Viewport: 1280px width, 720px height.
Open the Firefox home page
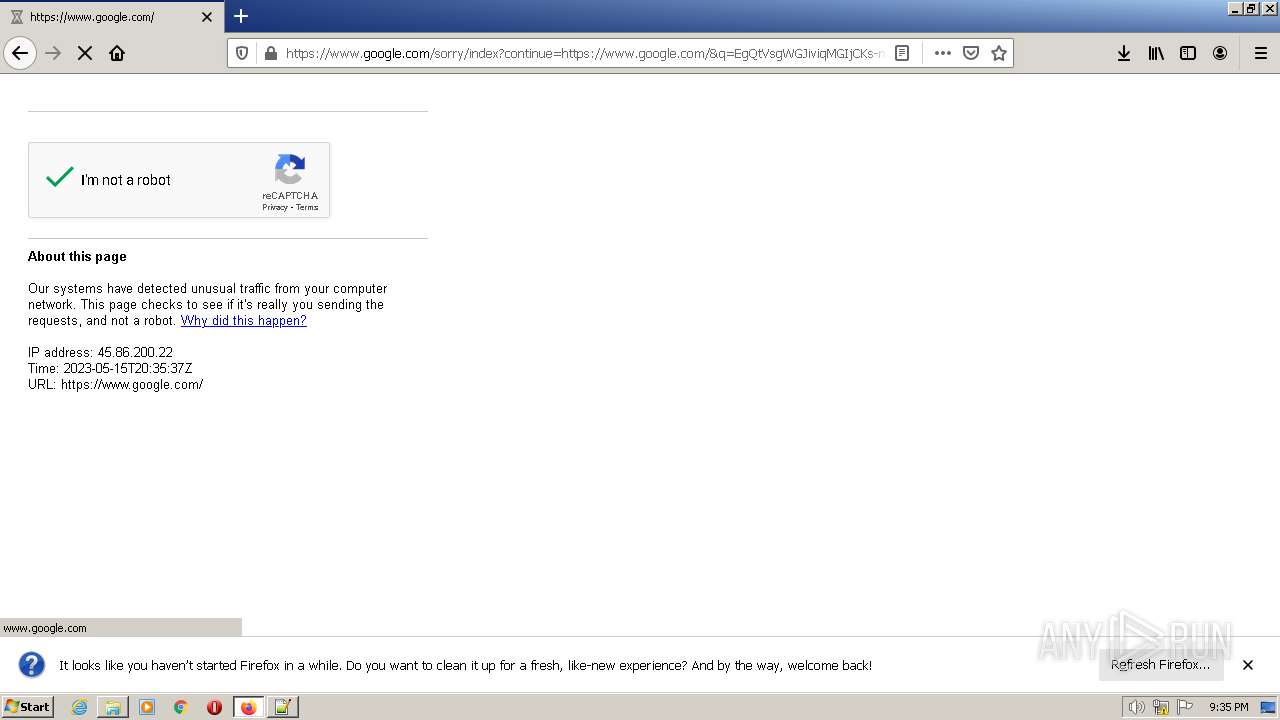coord(117,53)
